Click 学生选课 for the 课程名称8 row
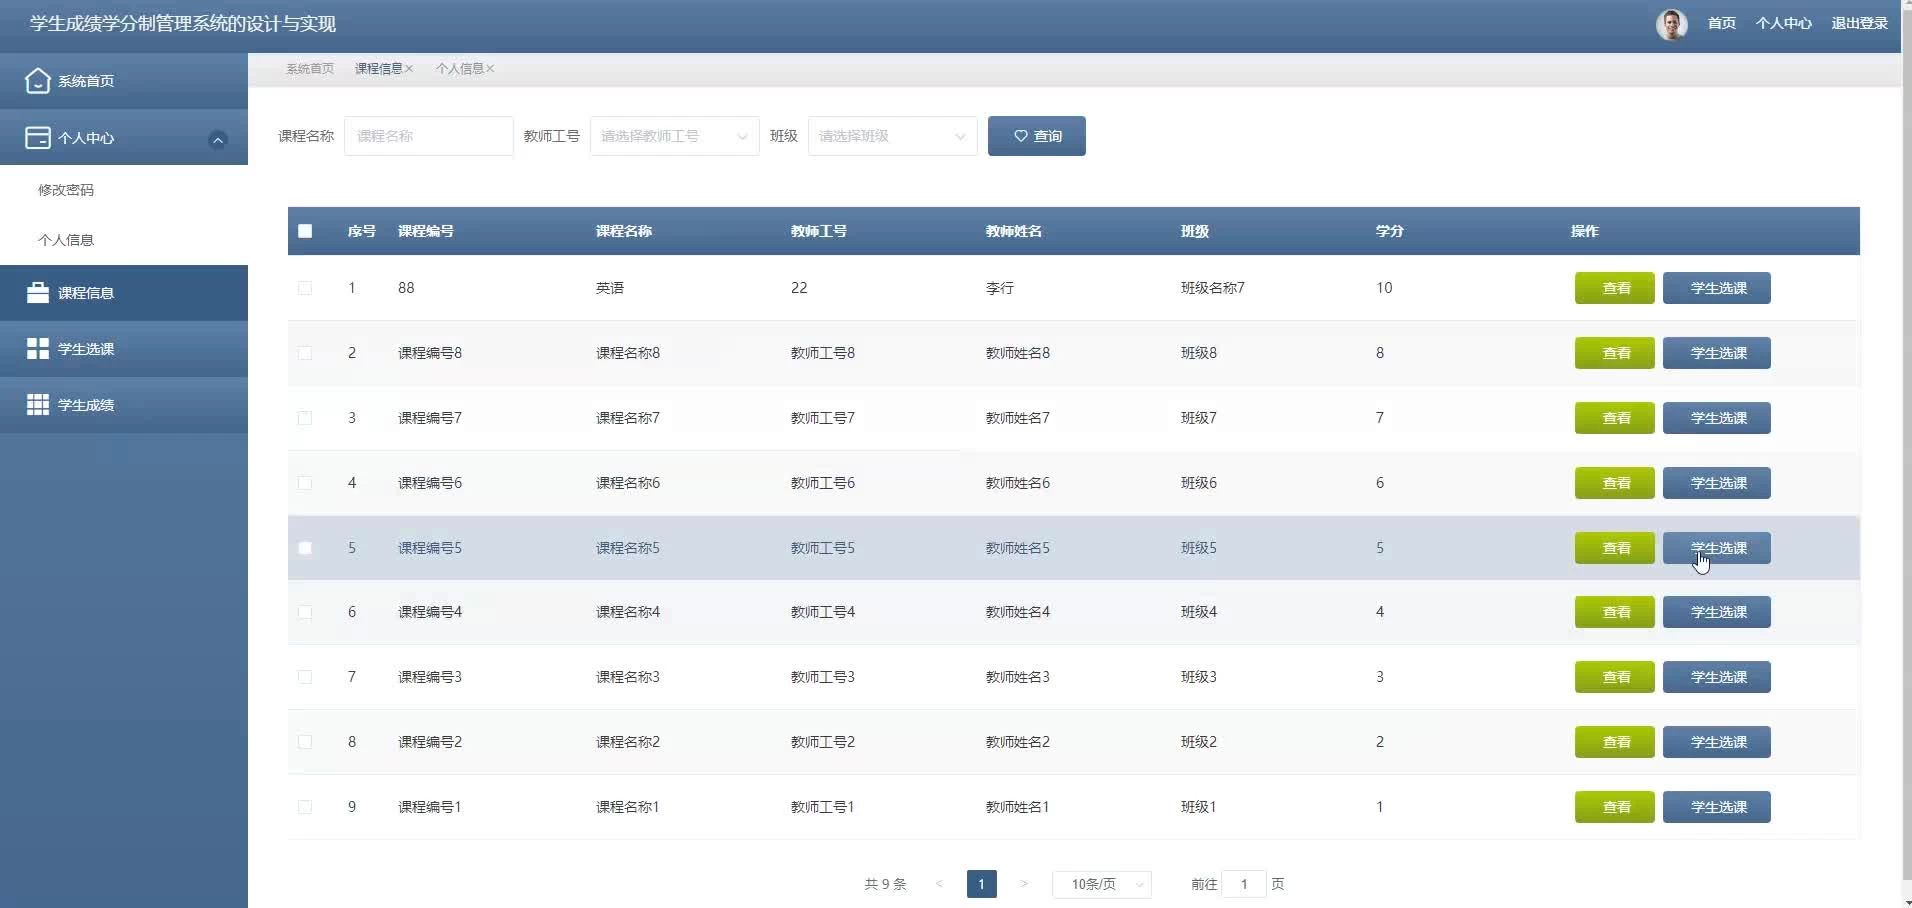The width and height of the screenshot is (1912, 908). click(1717, 353)
